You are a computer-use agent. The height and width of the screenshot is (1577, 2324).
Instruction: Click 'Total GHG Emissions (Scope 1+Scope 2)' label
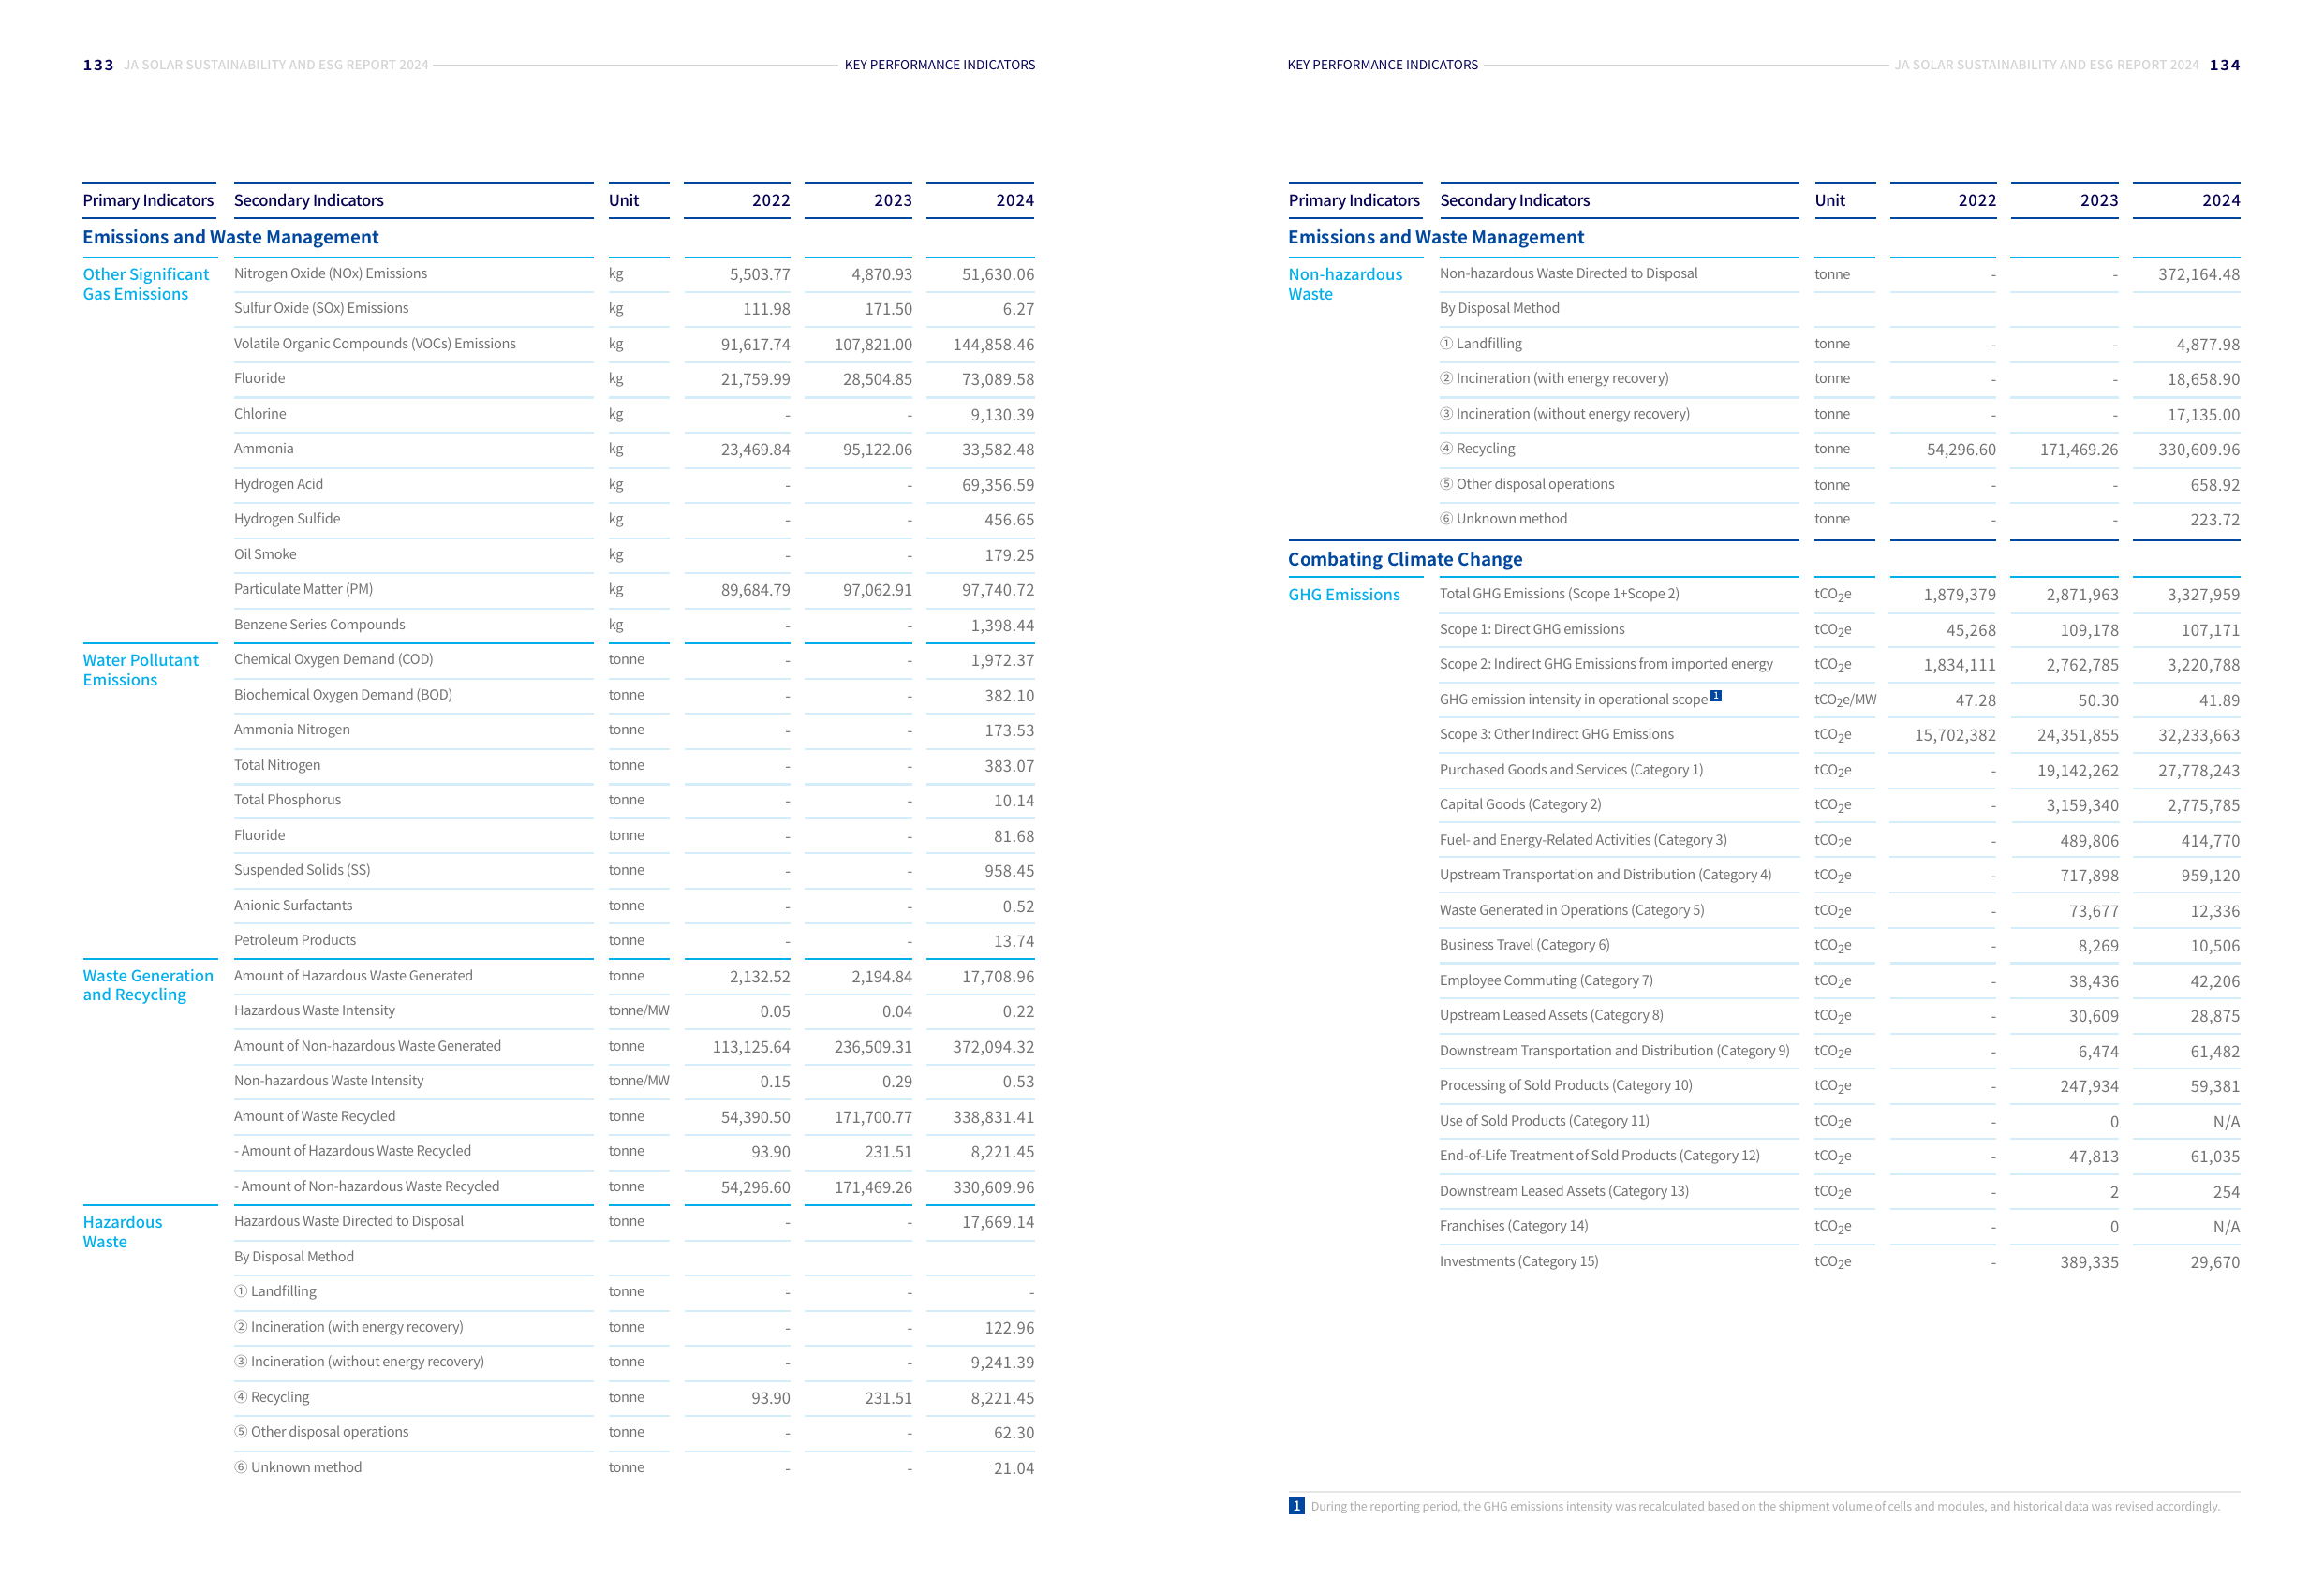click(1559, 593)
